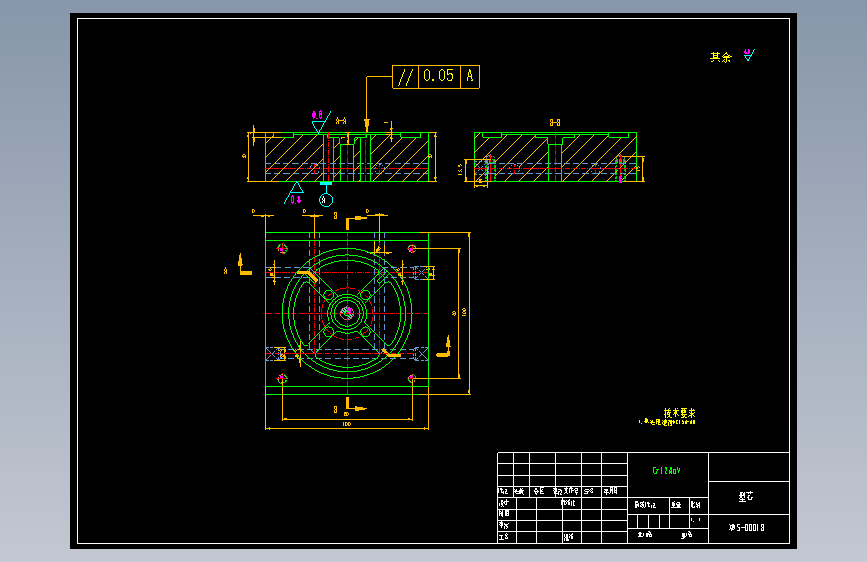The width and height of the screenshot is (867, 562).
Task: Click the drawing number ending 5-00018
Action: tap(746, 528)
